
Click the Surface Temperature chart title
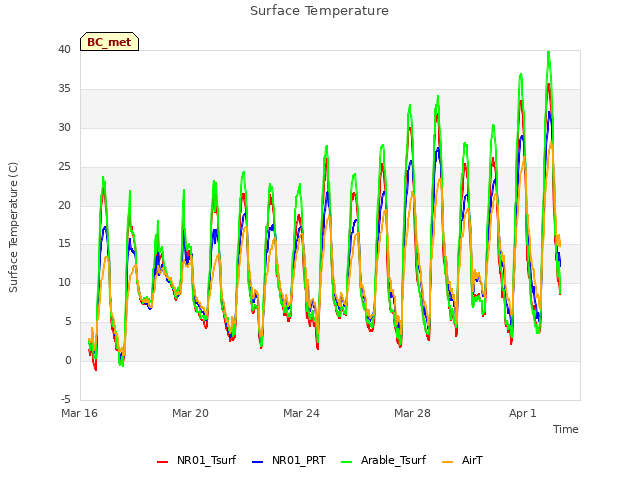pyautogui.click(x=319, y=11)
